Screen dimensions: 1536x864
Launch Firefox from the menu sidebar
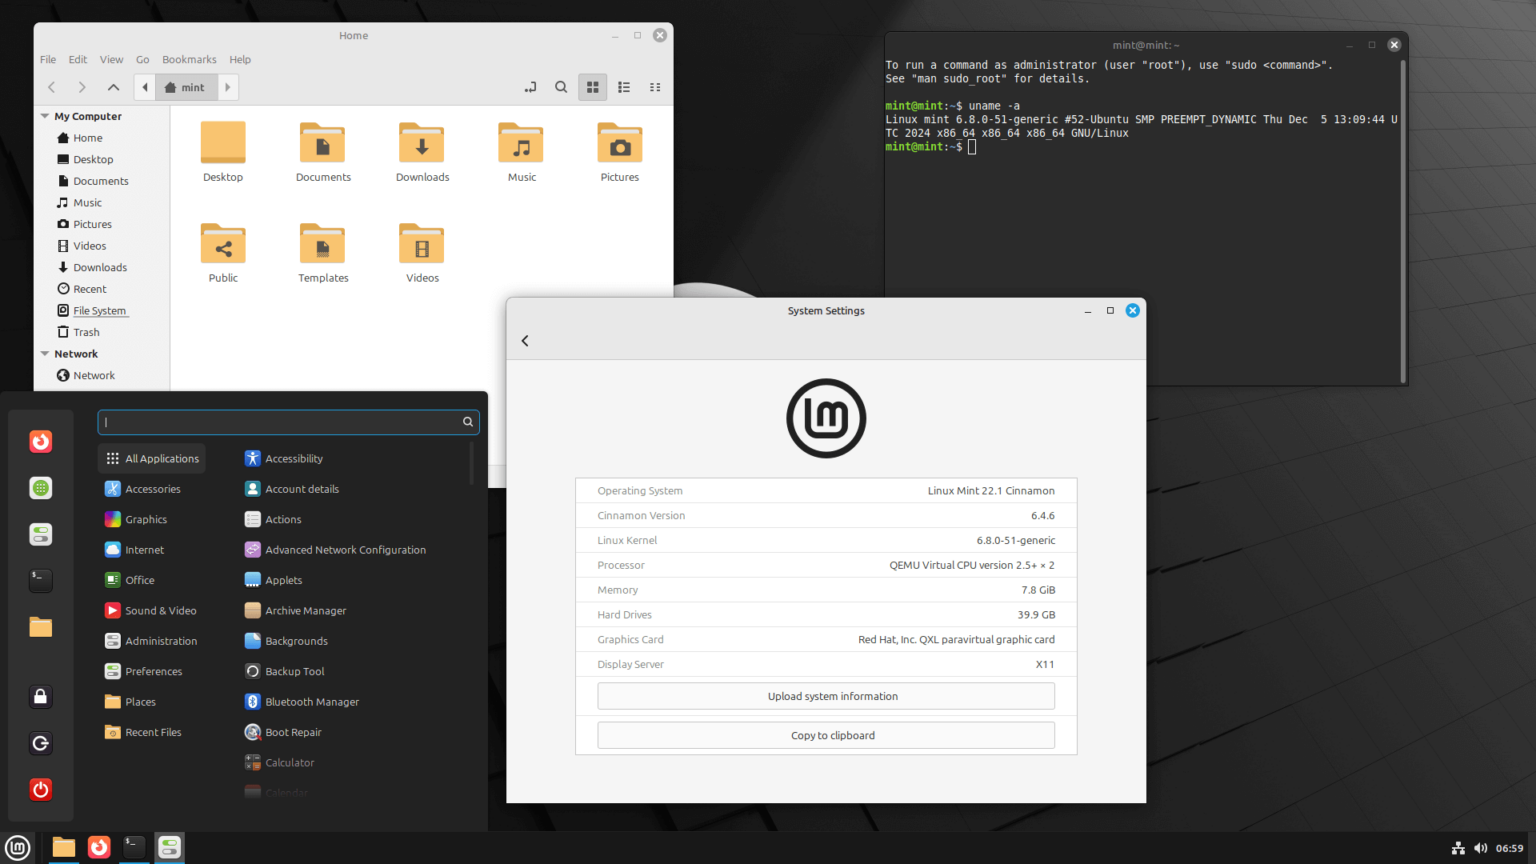[40, 441]
